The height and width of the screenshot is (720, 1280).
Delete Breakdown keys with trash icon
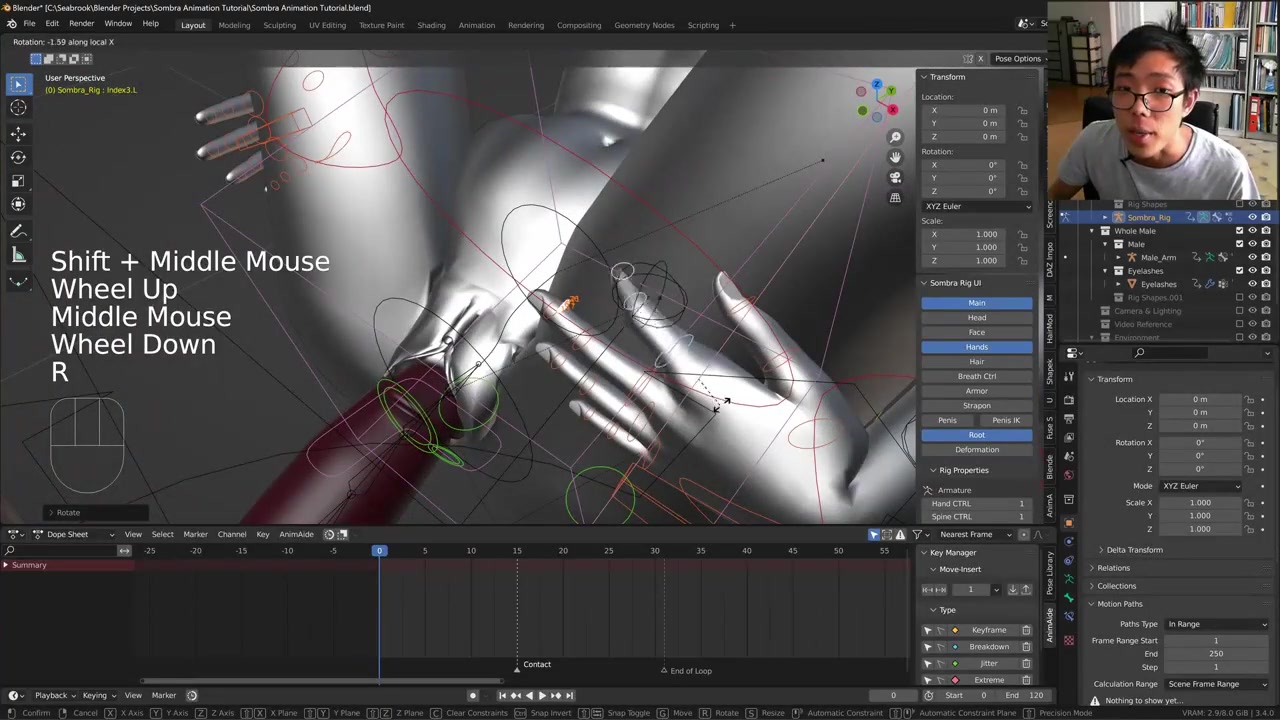click(1026, 647)
